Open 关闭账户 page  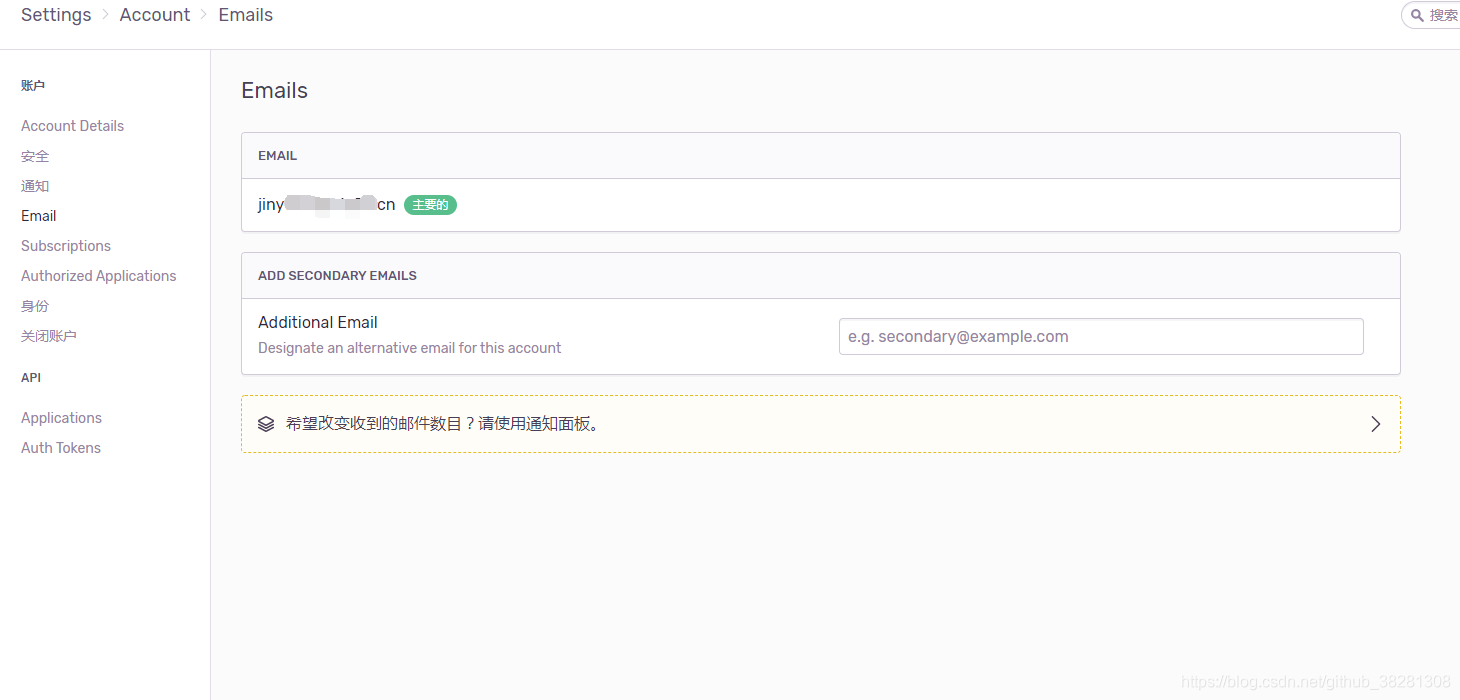49,336
